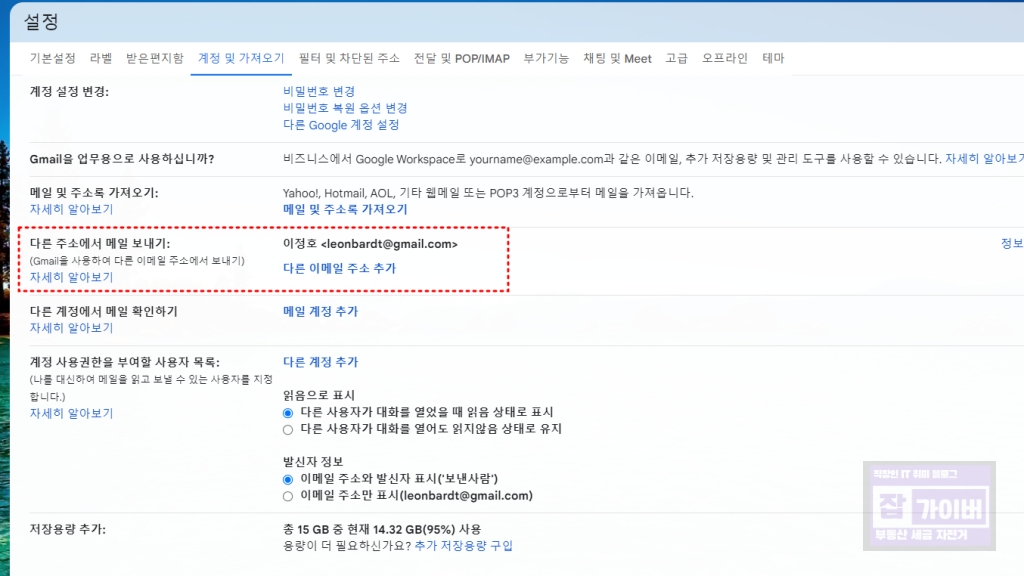
Task: Open the 기본설정 settings tab
Action: coord(52,59)
